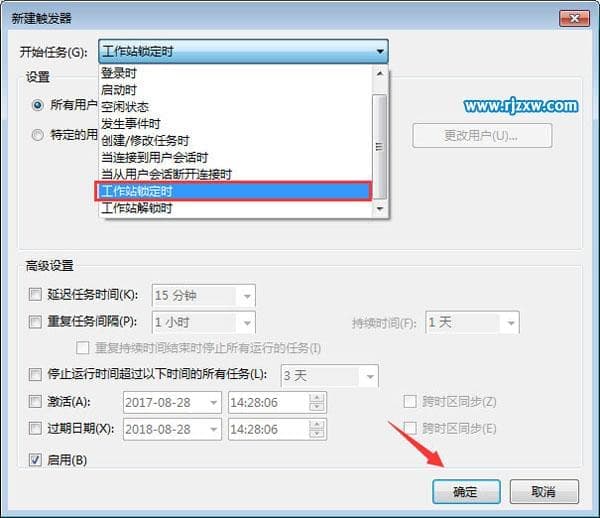Click the 取消 button
The height and width of the screenshot is (518, 600).
544,492
